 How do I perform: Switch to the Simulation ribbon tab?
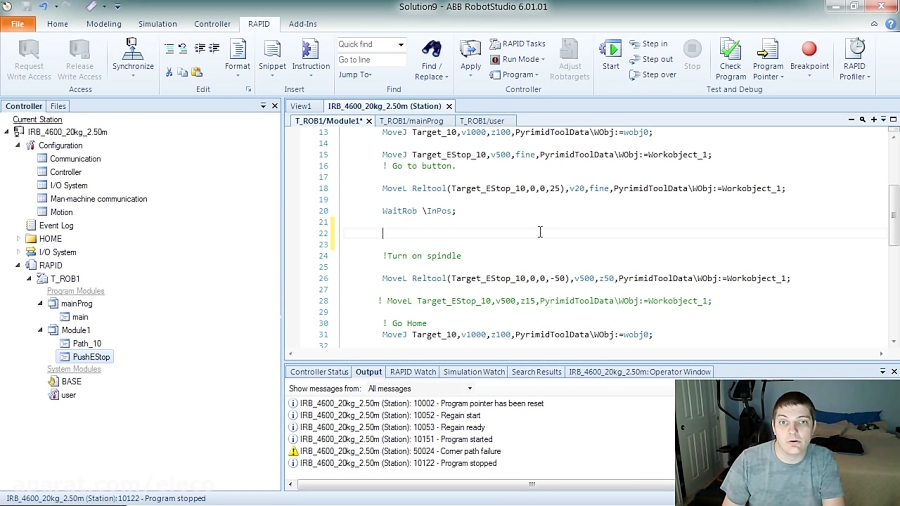click(x=157, y=24)
